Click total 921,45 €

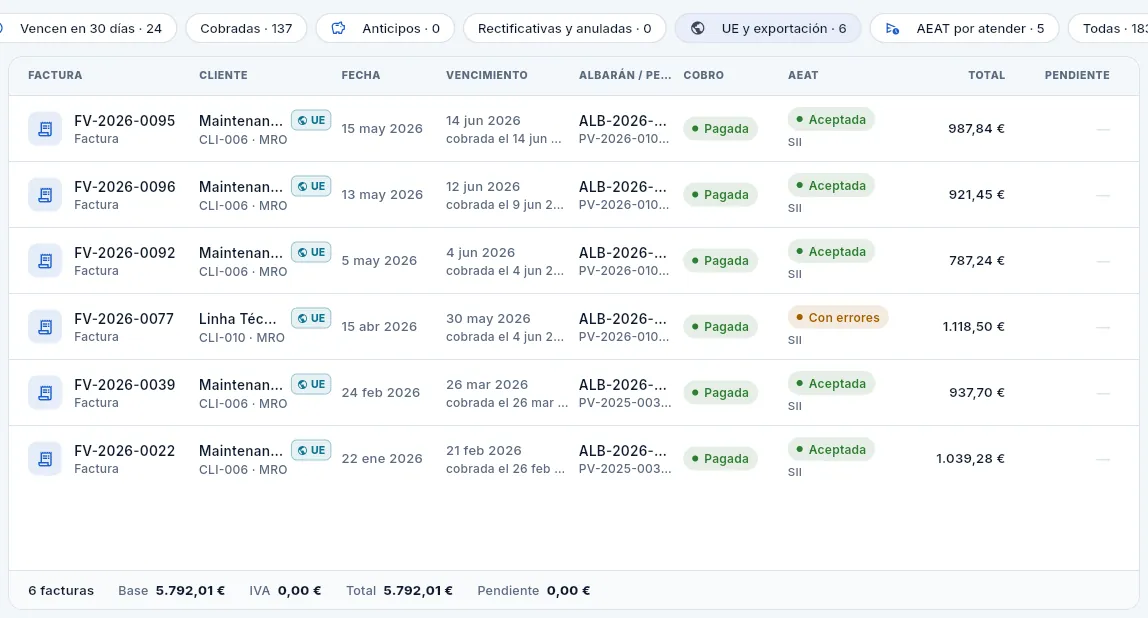[976, 195]
